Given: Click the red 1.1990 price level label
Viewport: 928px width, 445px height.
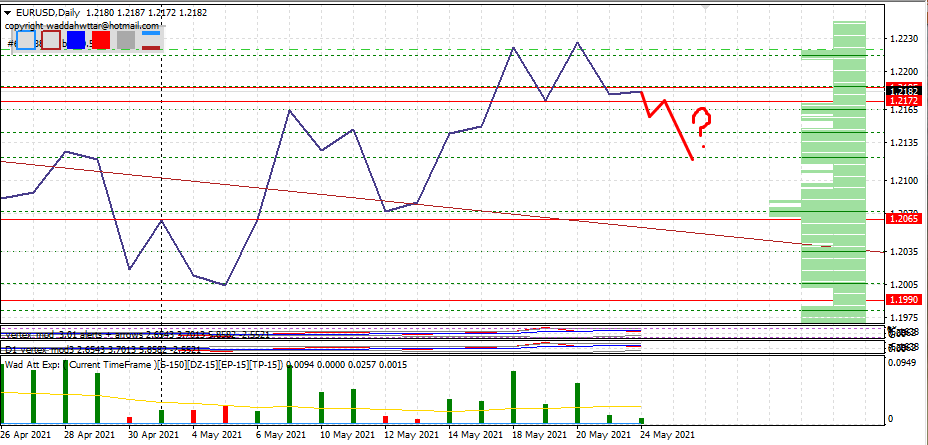Looking at the screenshot, I should click(x=904, y=299).
